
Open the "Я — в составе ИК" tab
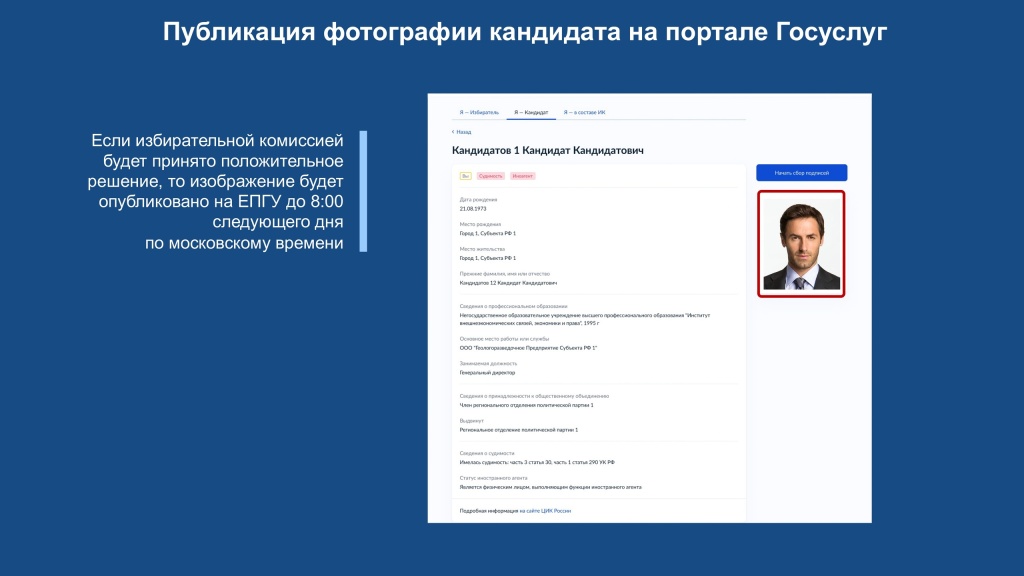[584, 112]
